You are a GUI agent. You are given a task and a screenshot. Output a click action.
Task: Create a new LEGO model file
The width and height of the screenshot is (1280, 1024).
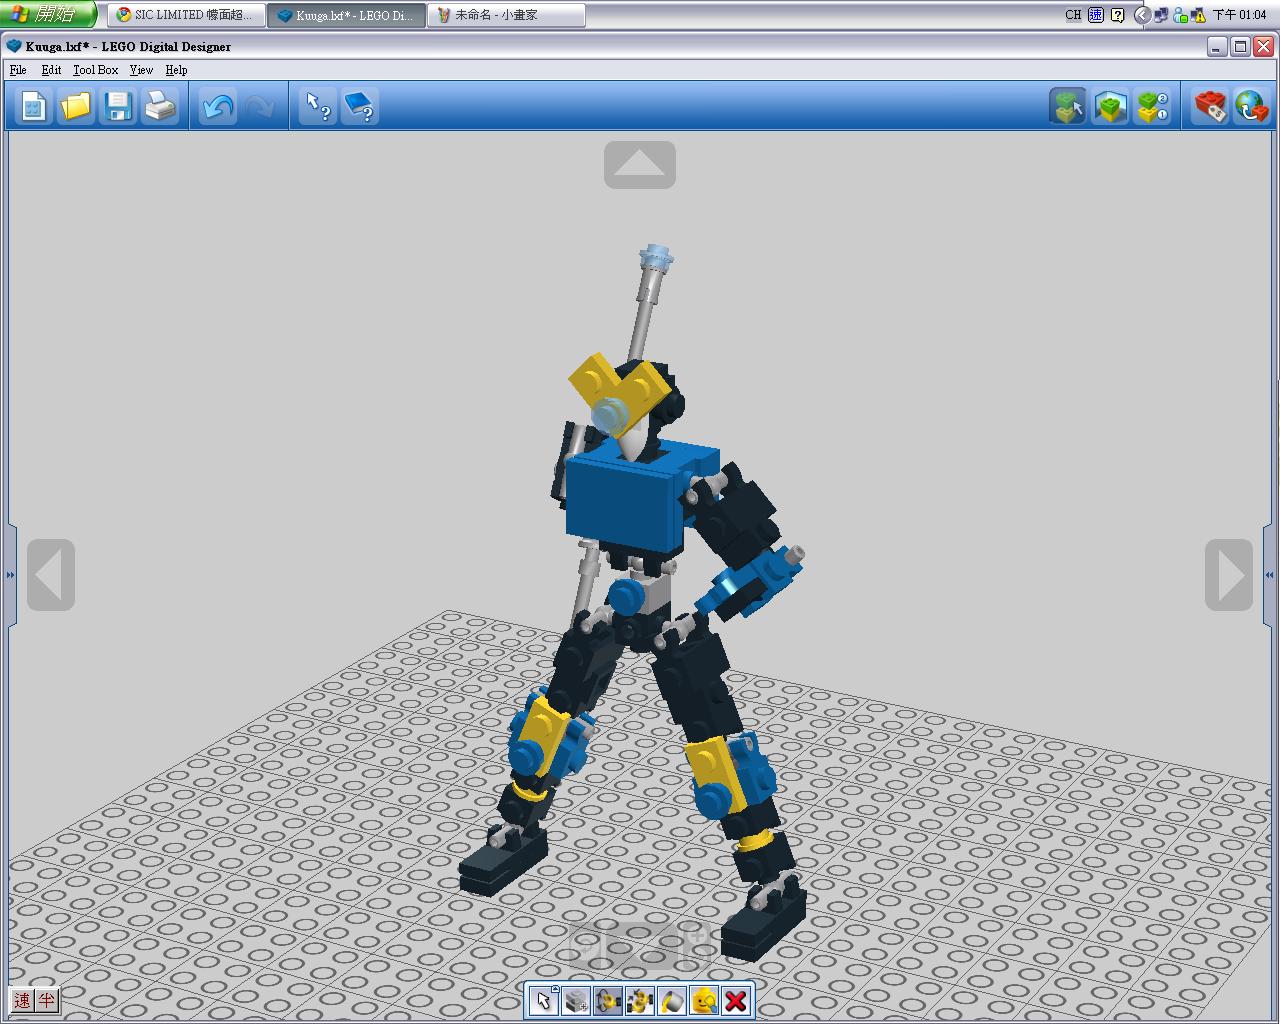(34, 106)
